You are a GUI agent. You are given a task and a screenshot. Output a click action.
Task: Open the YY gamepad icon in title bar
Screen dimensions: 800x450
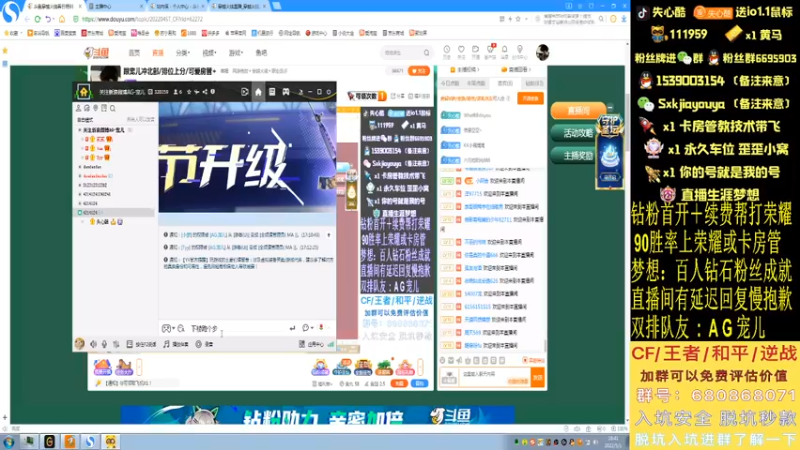(286, 92)
